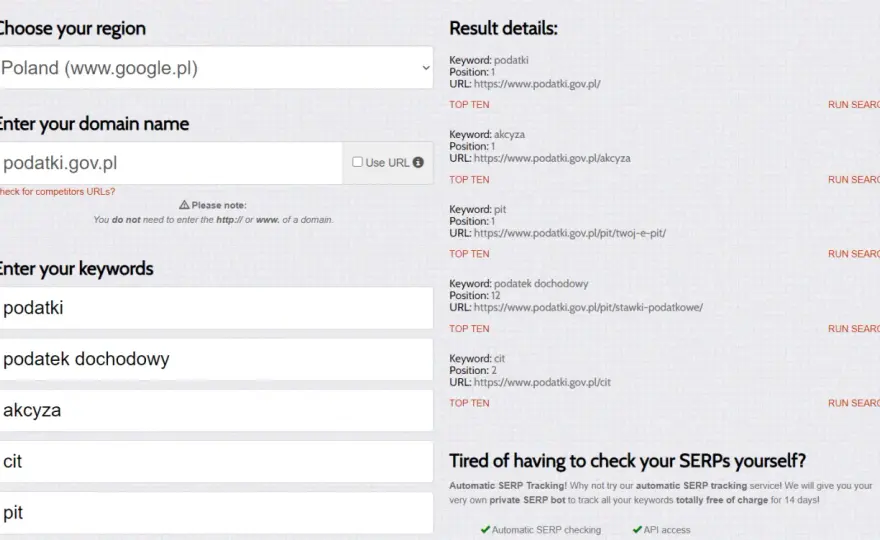880x540 pixels.
Task: Open the Poland region dropdown
Action: (216, 67)
